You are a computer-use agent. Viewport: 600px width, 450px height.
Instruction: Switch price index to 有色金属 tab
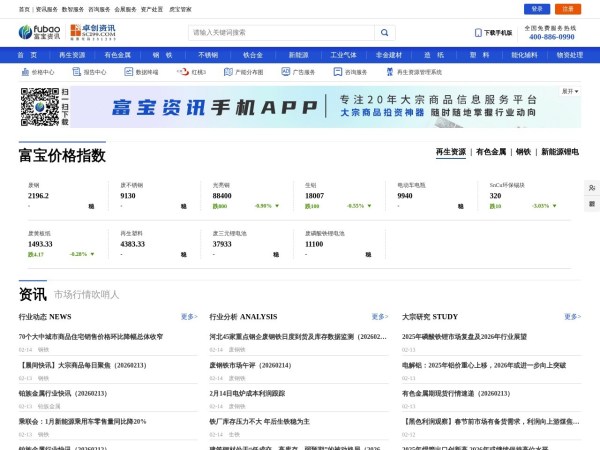(x=490, y=152)
